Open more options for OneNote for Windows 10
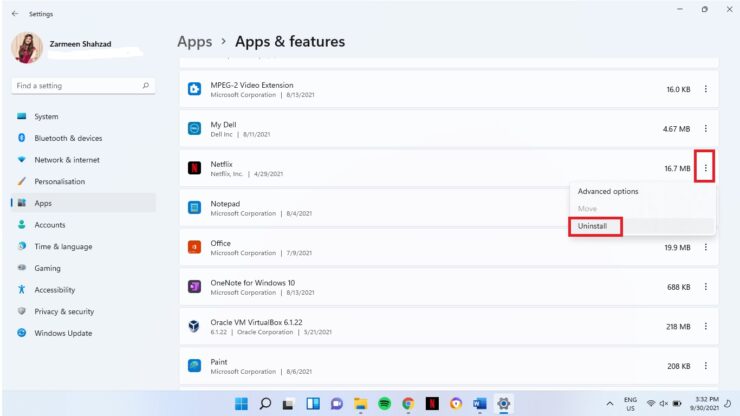This screenshot has width=740, height=416. point(706,287)
